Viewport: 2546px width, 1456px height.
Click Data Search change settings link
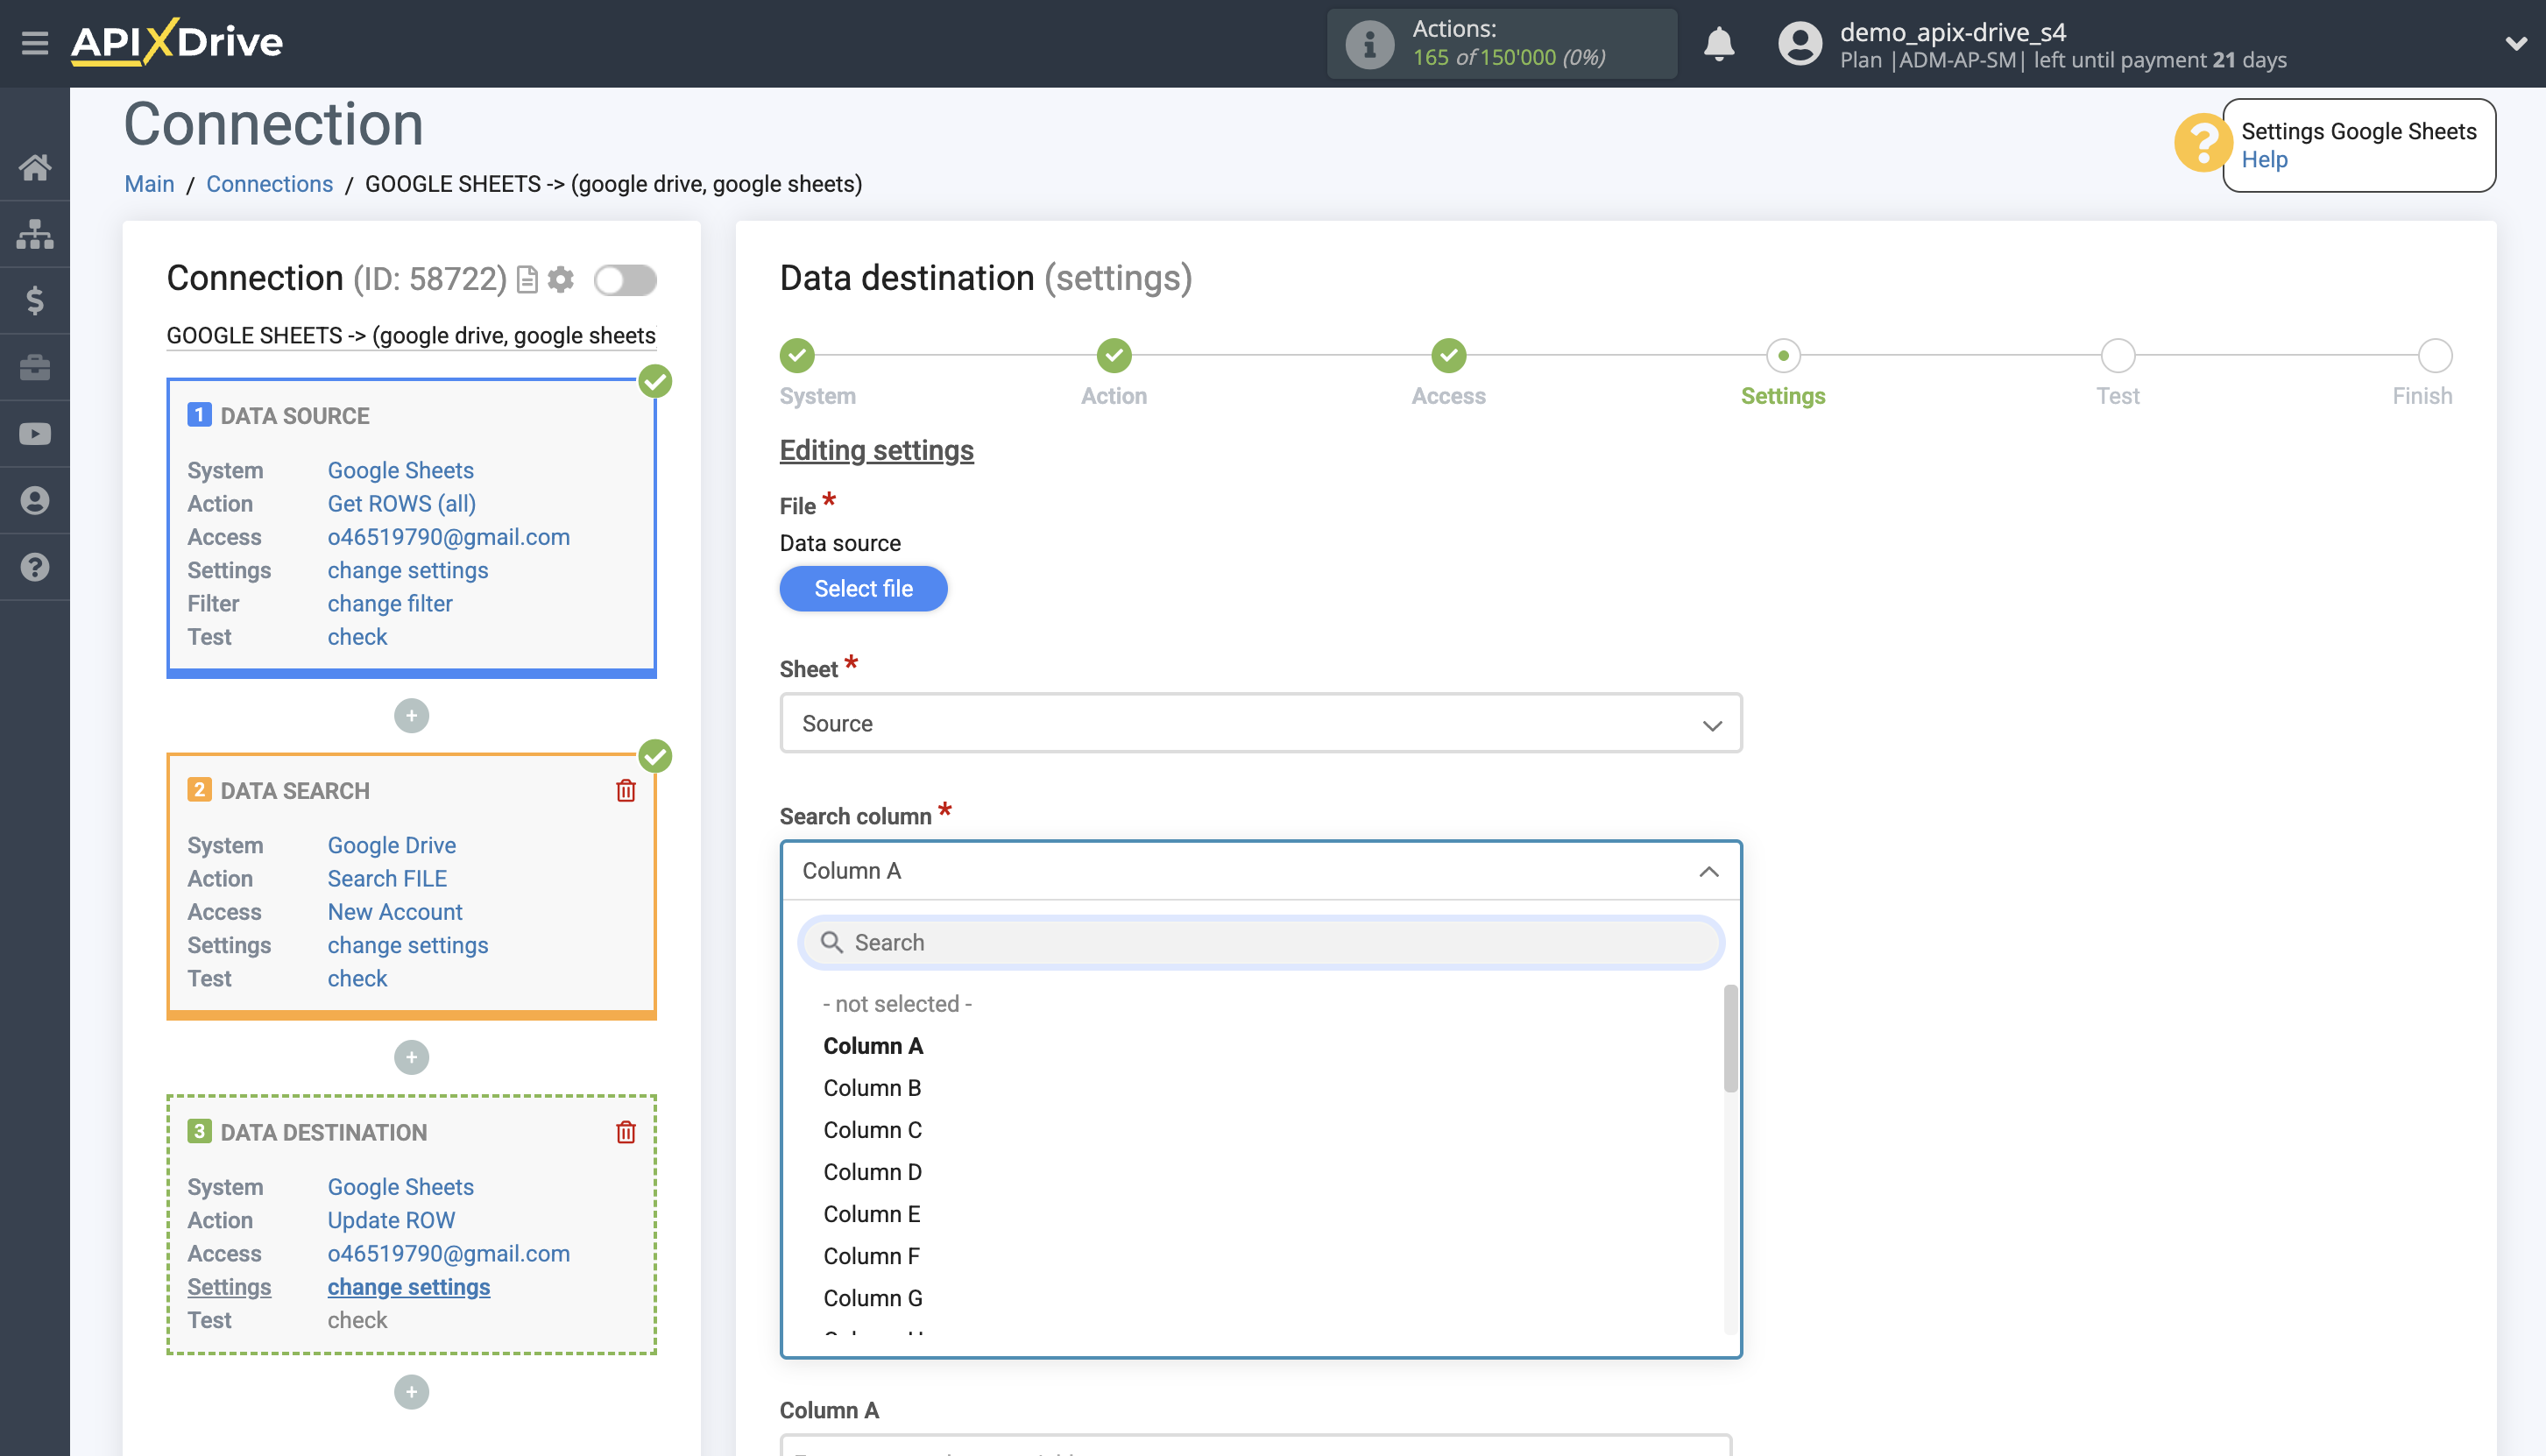tap(407, 945)
